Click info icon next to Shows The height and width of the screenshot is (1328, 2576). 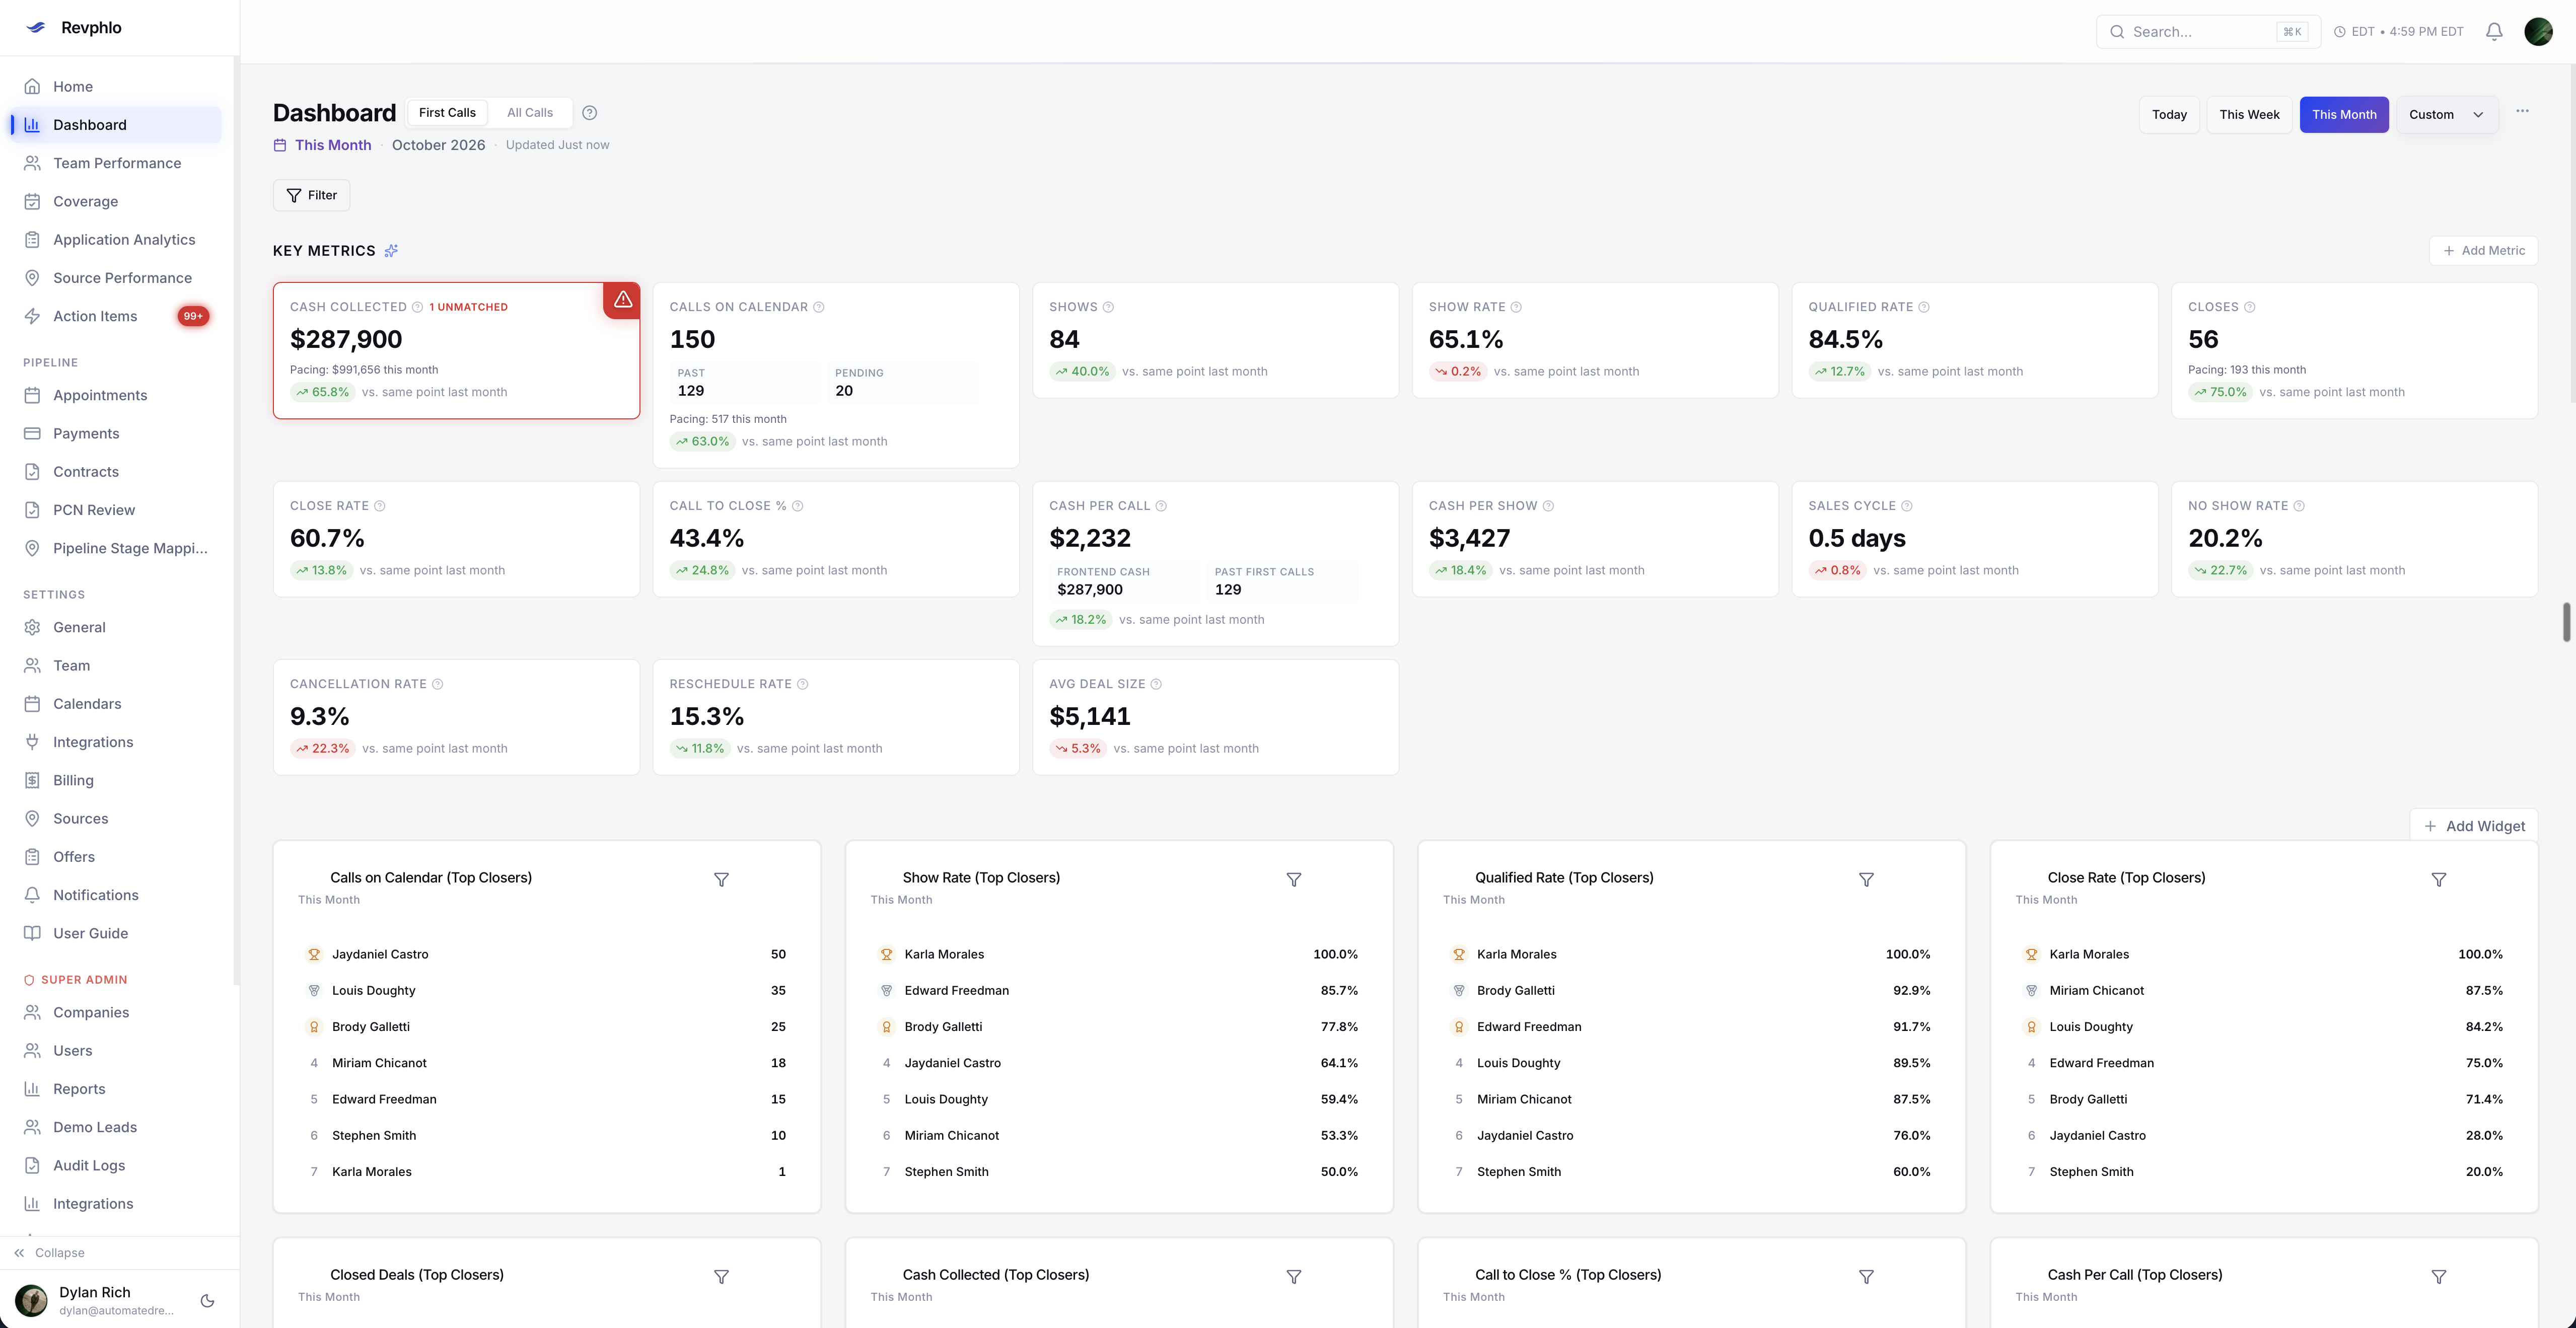(1108, 307)
